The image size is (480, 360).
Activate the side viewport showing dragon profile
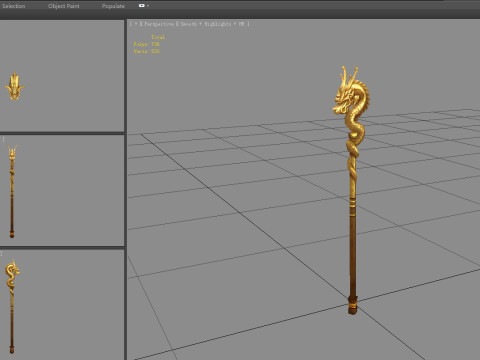[62, 305]
